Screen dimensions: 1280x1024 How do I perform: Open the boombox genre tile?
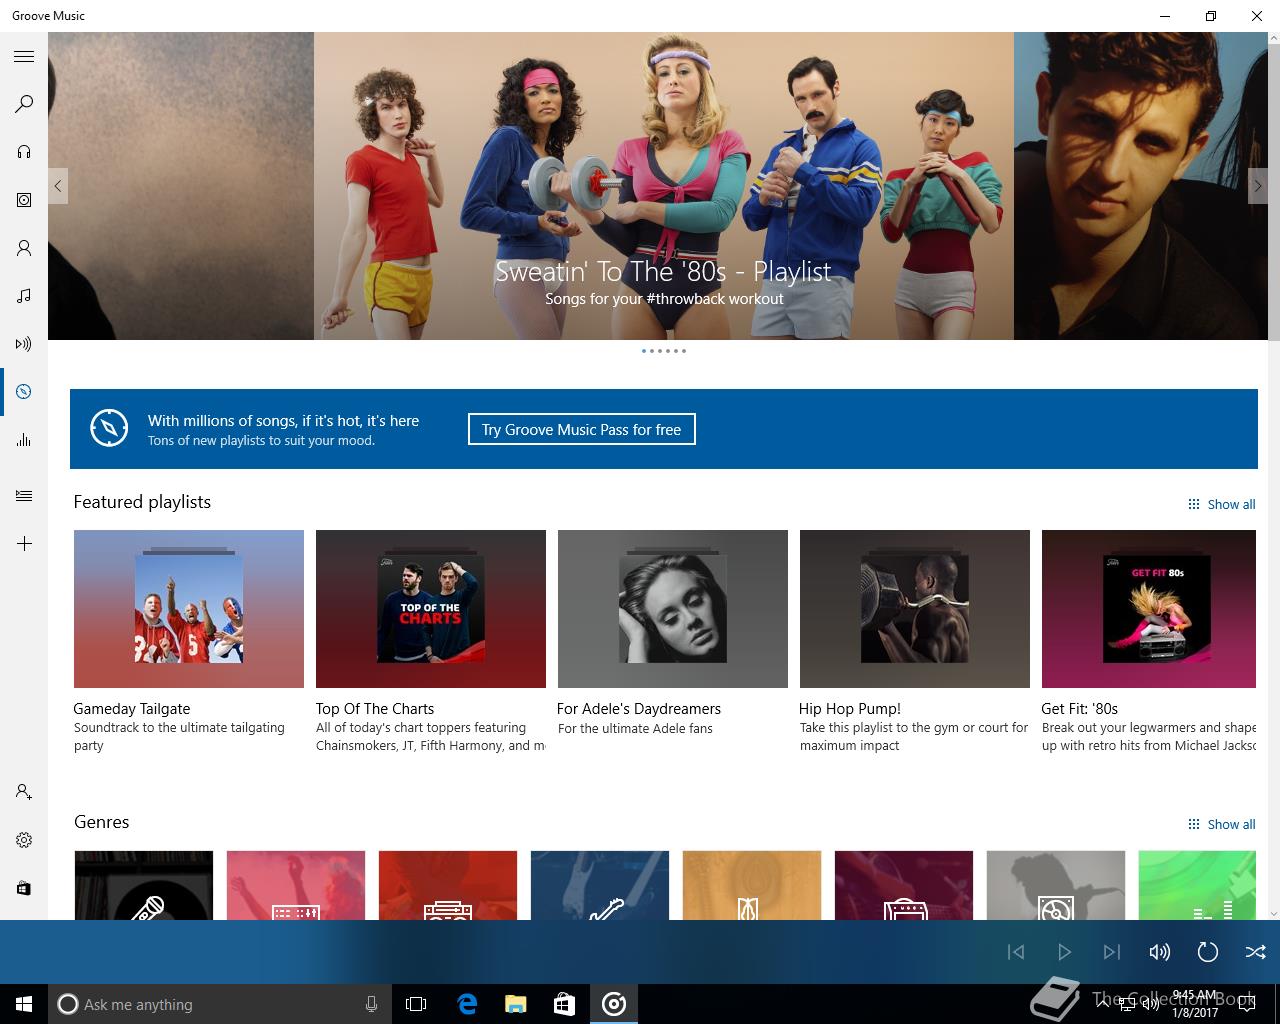tap(448, 885)
